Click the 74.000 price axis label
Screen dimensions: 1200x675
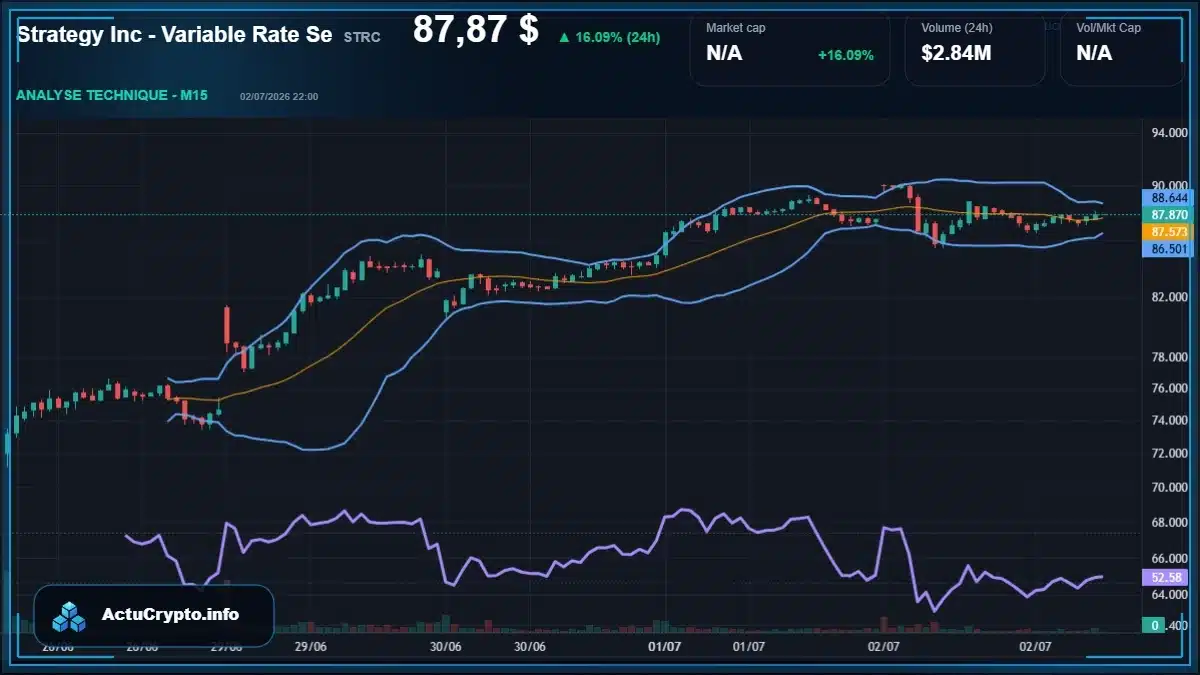pos(1169,420)
